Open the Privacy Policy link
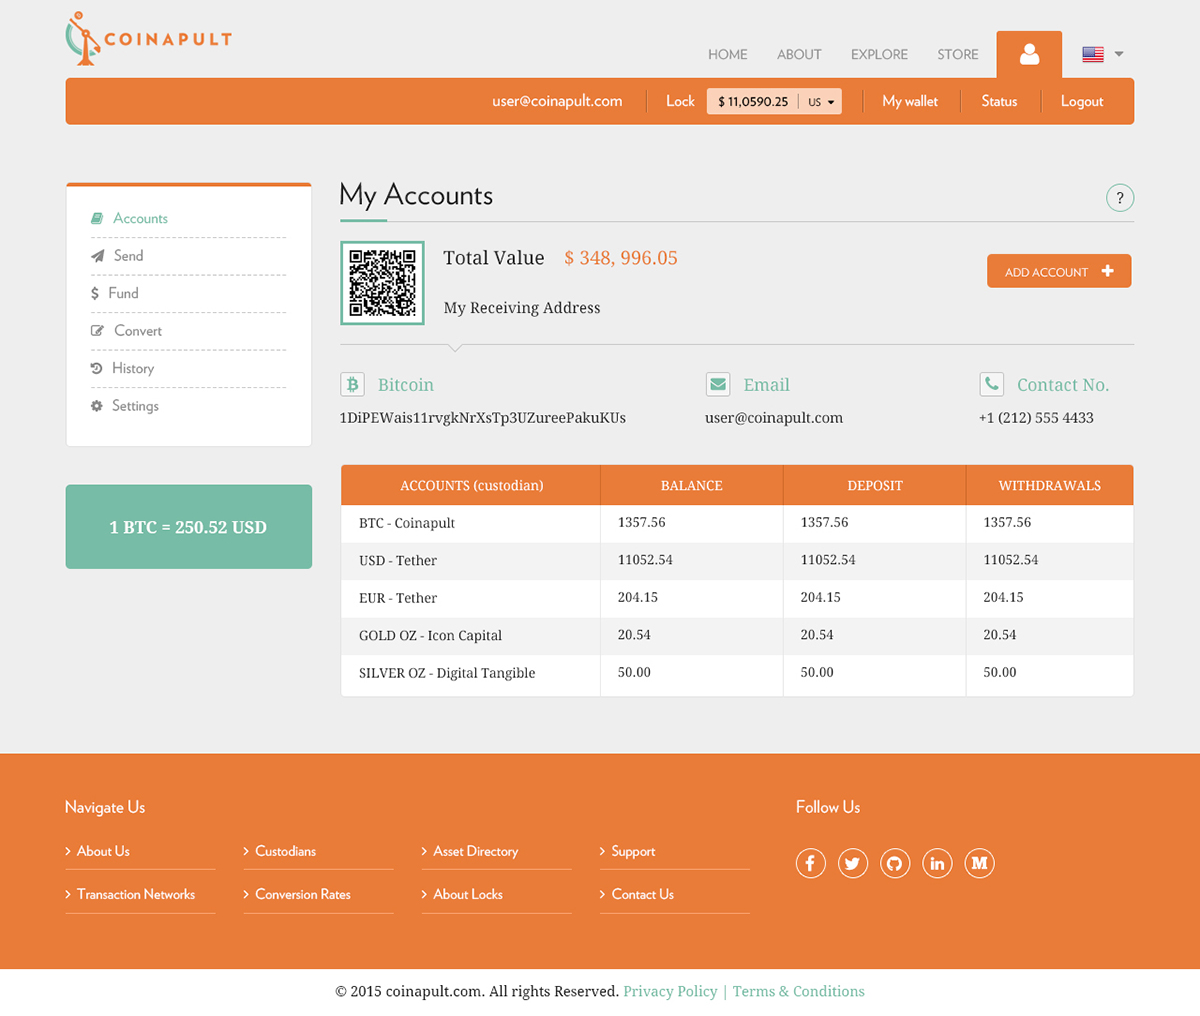The image size is (1200, 1016). click(670, 991)
